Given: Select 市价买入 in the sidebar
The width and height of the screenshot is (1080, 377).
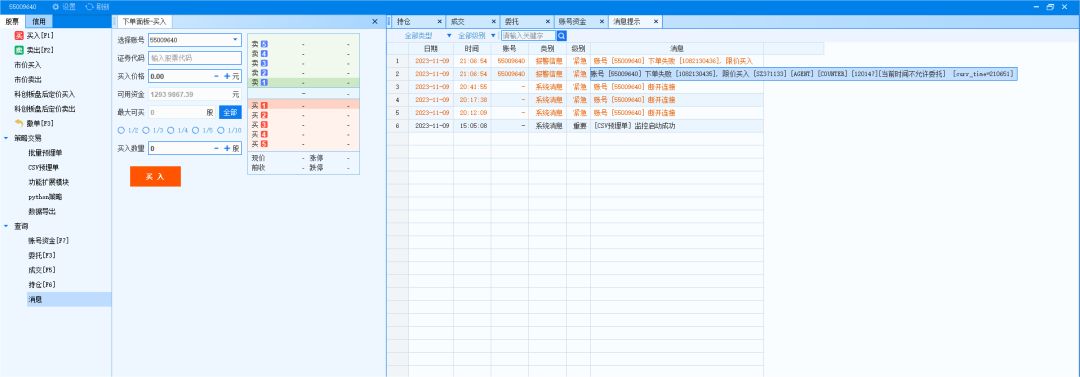Looking at the screenshot, I should (x=28, y=64).
